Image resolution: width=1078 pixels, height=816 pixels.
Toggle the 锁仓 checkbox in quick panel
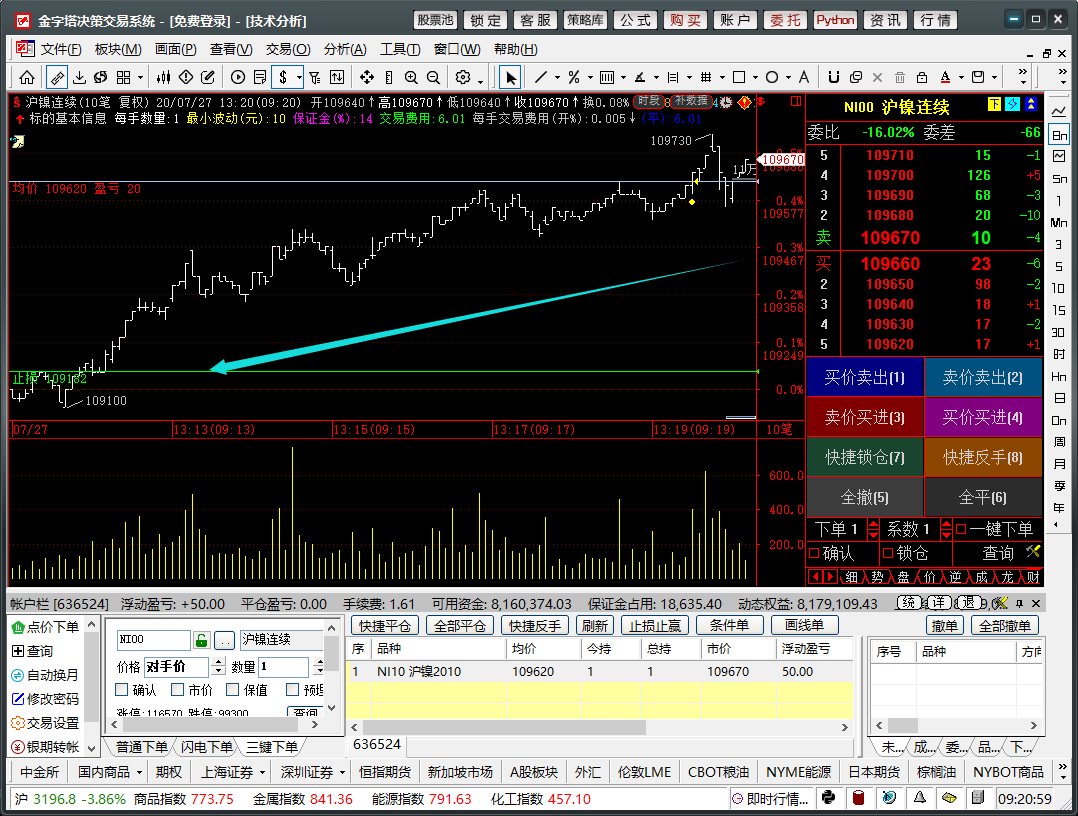tap(888, 553)
